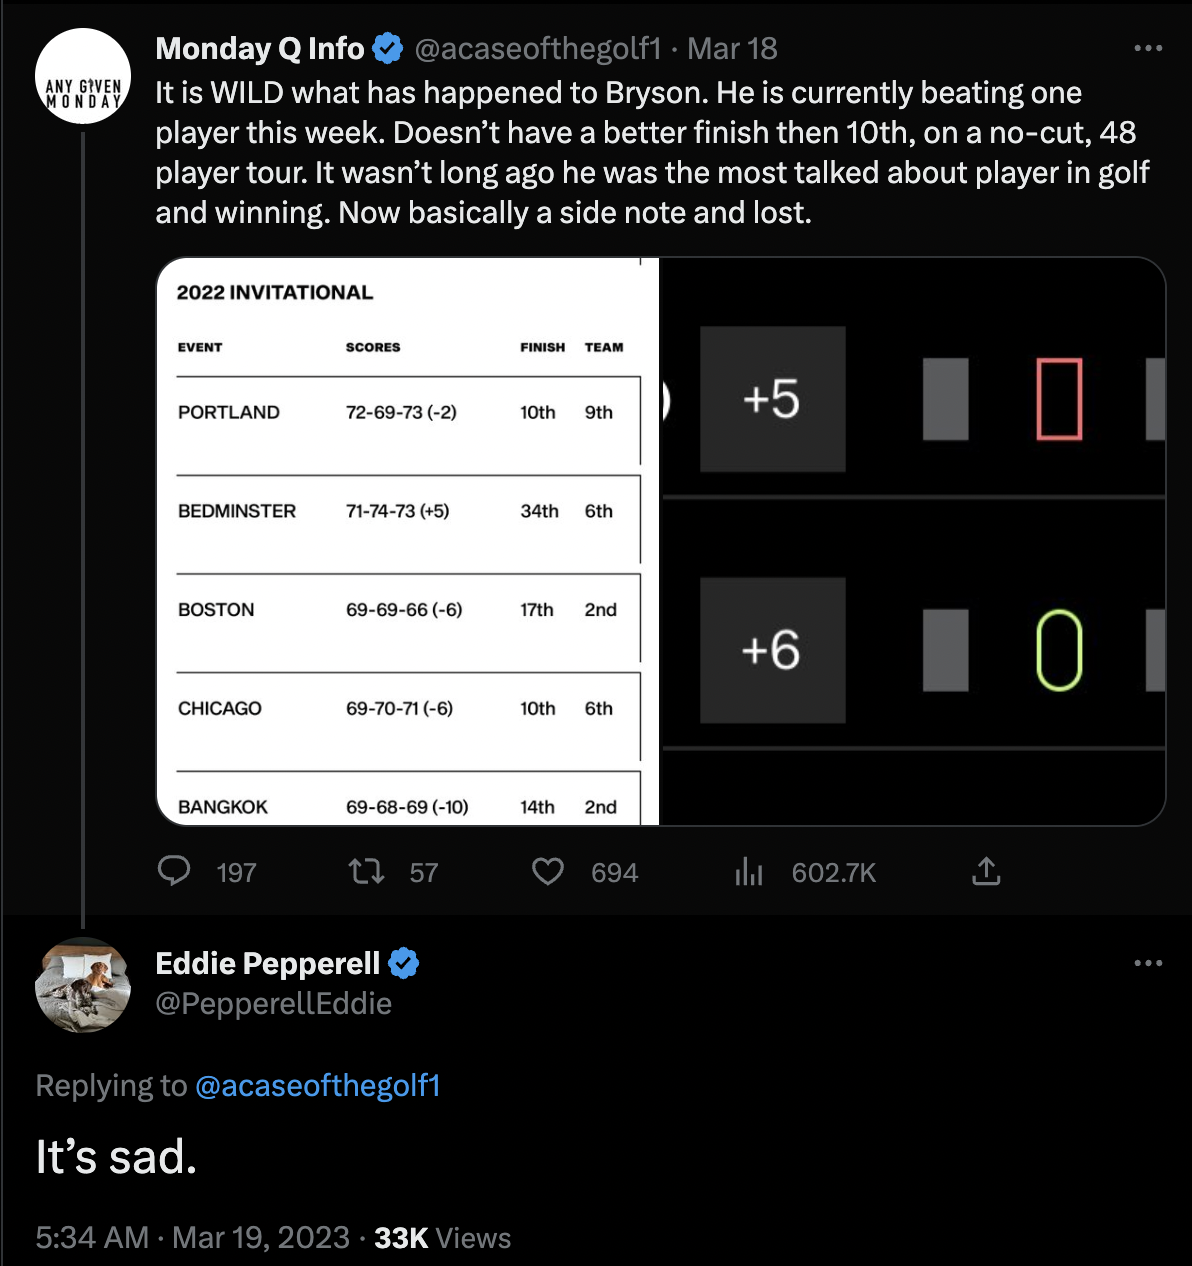Retweet the Monday Q Info post

366,872
